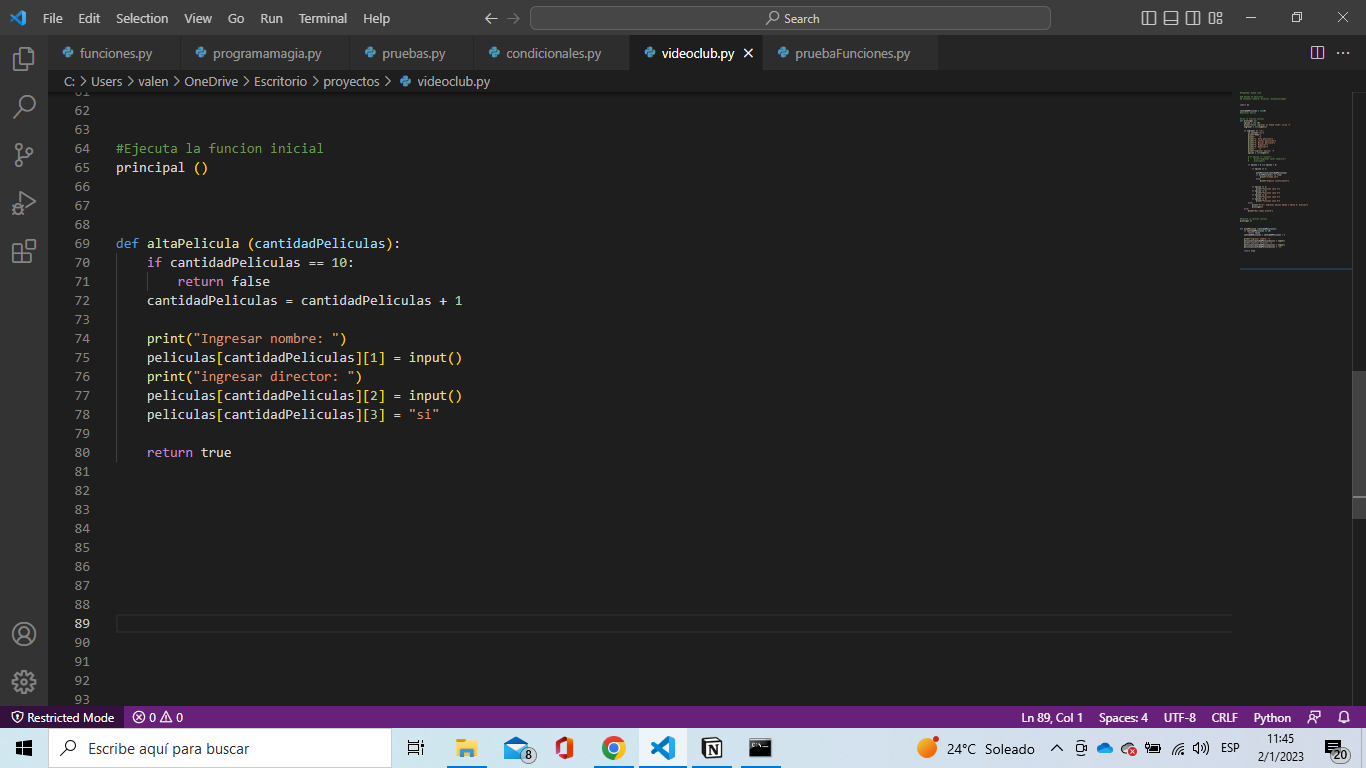
Task: Open the Selection menu
Action: click(142, 18)
